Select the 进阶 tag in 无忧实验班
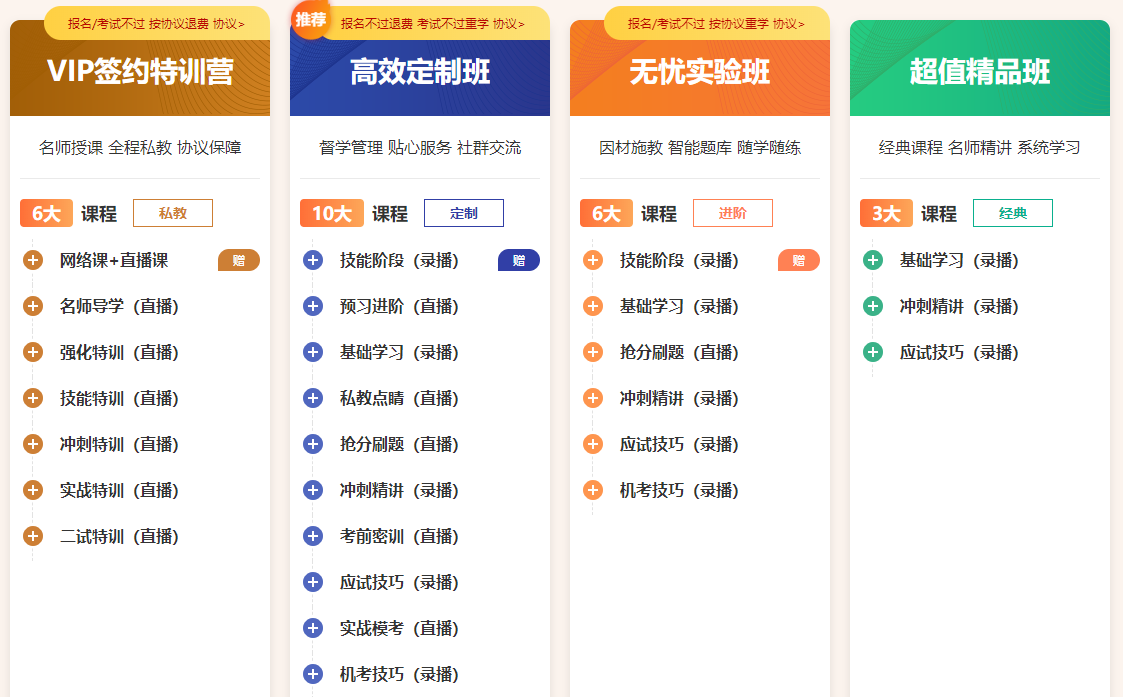 click(733, 213)
